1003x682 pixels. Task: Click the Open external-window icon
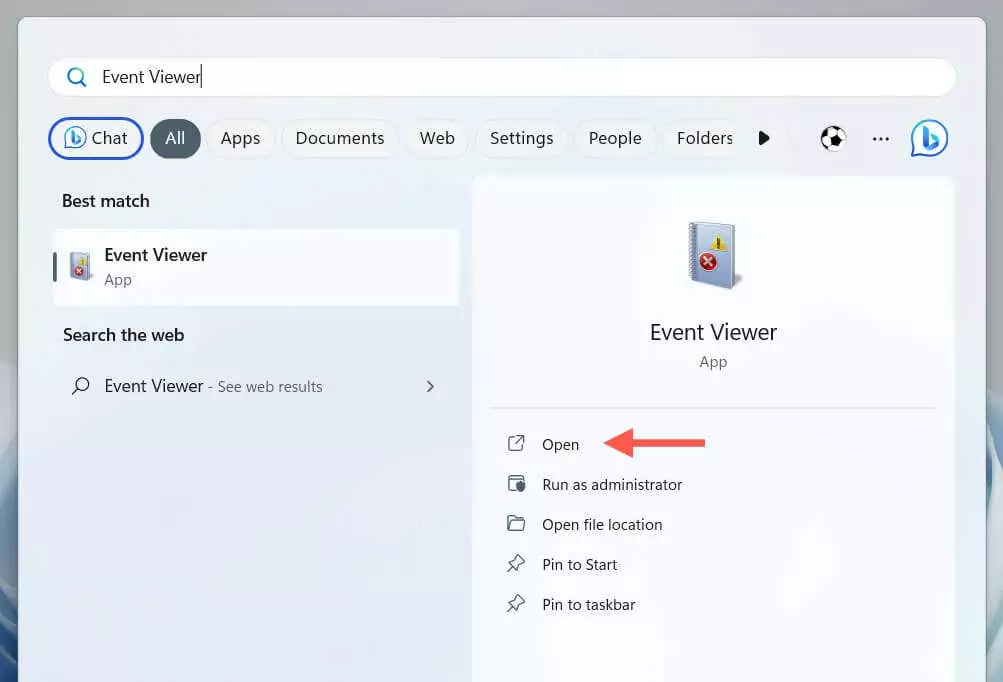coord(516,443)
